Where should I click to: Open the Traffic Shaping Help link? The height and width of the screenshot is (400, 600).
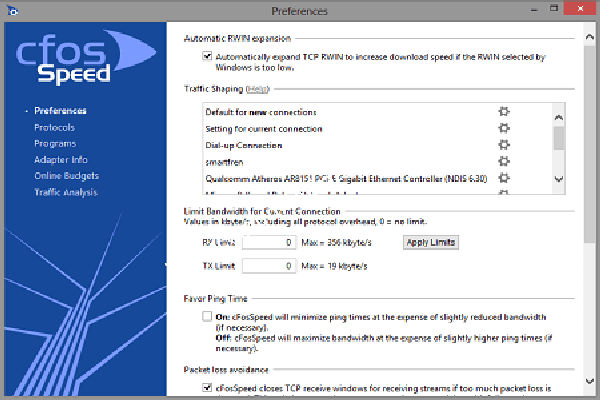(258, 89)
